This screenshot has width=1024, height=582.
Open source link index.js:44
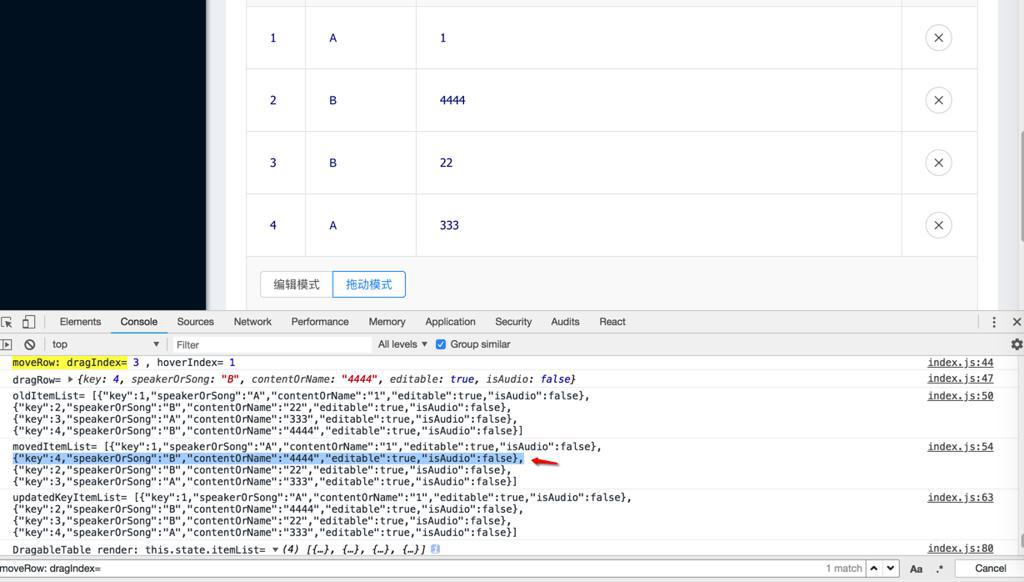click(x=960, y=363)
